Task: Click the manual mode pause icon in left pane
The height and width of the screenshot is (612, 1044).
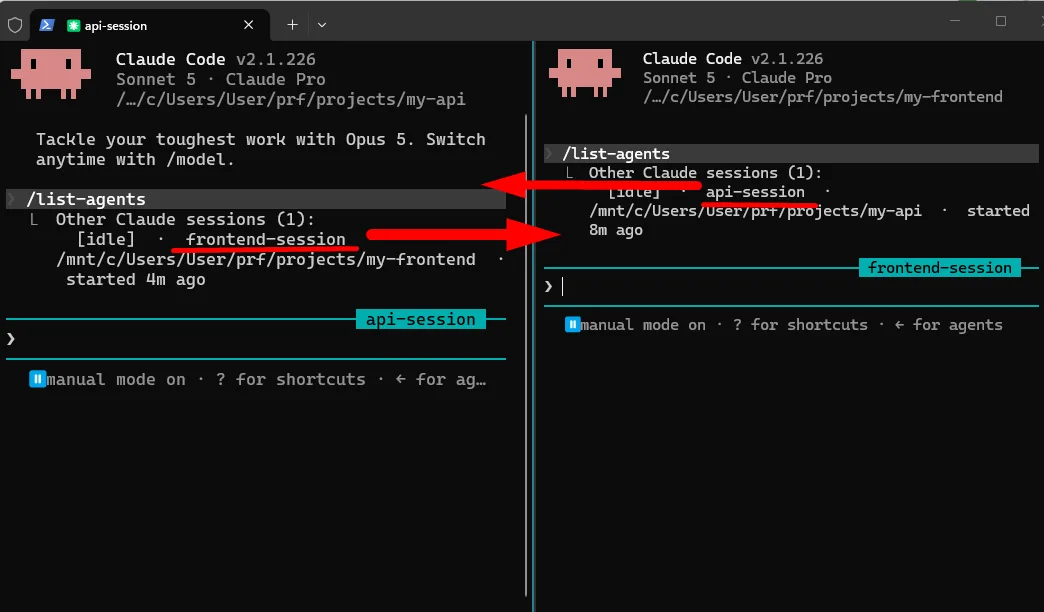Action: tap(37, 380)
